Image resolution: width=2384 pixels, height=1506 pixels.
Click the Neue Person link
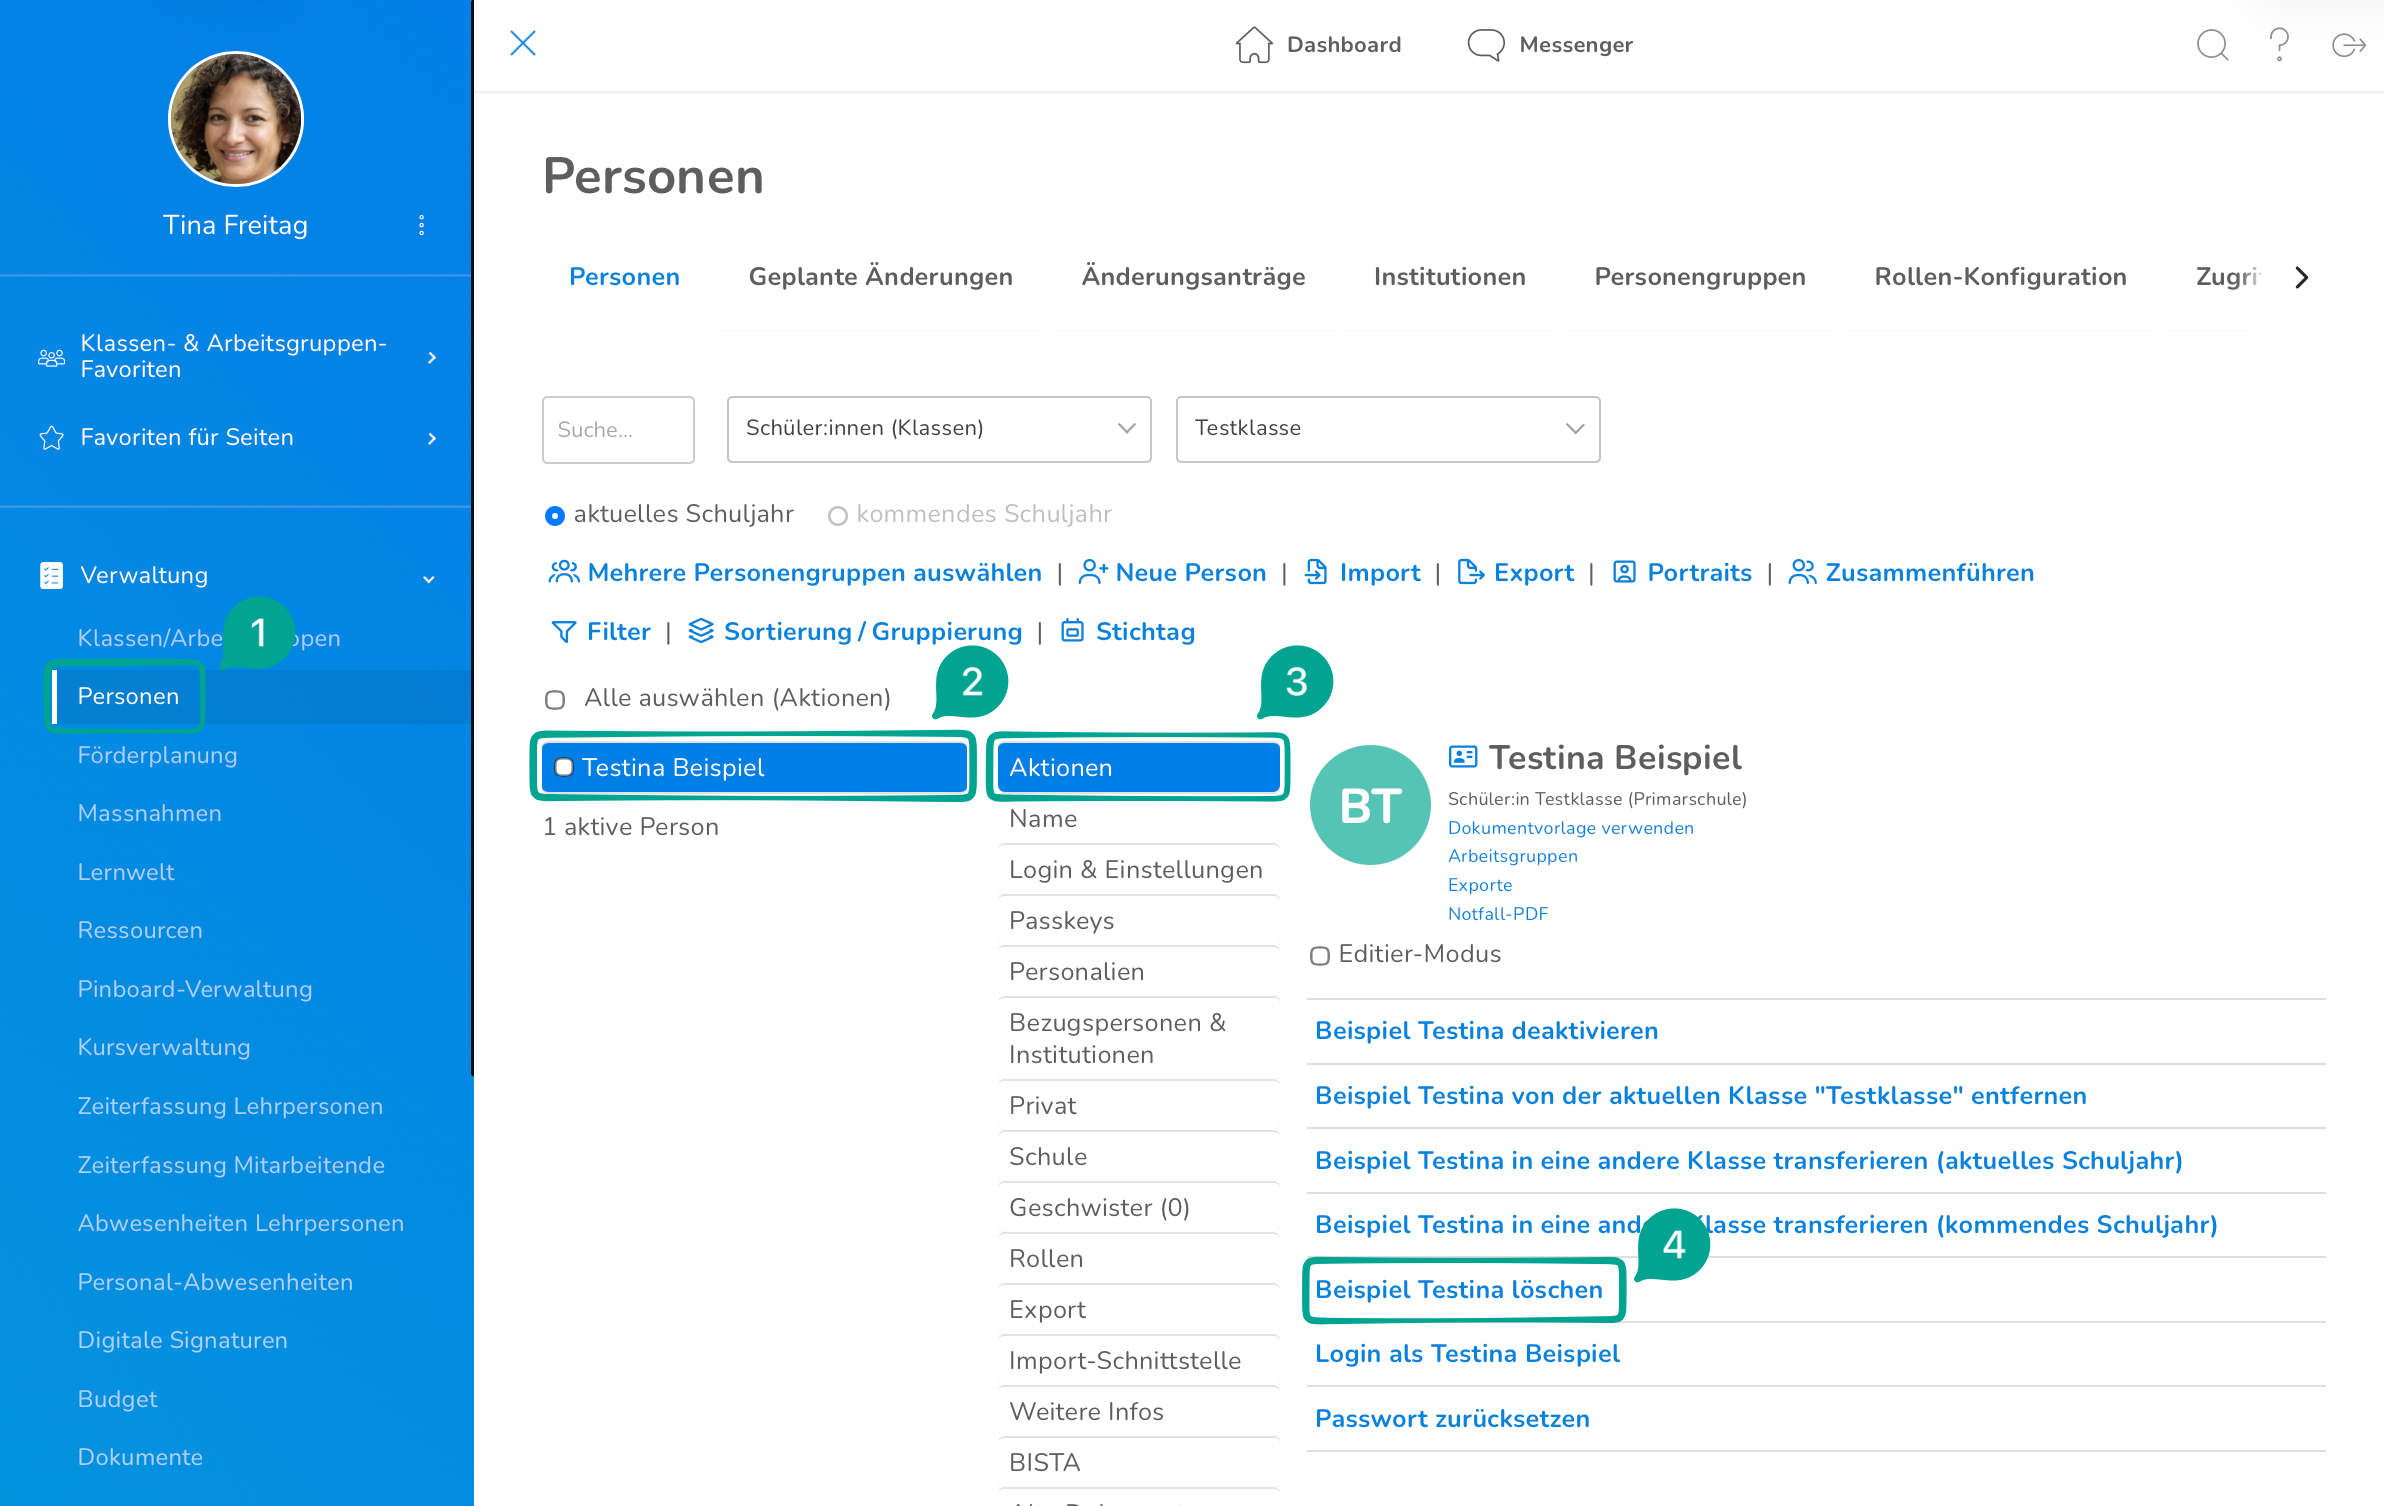(1190, 573)
